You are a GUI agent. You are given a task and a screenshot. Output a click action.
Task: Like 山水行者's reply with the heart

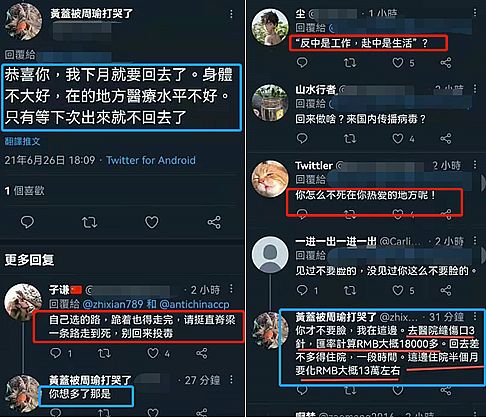click(x=398, y=138)
